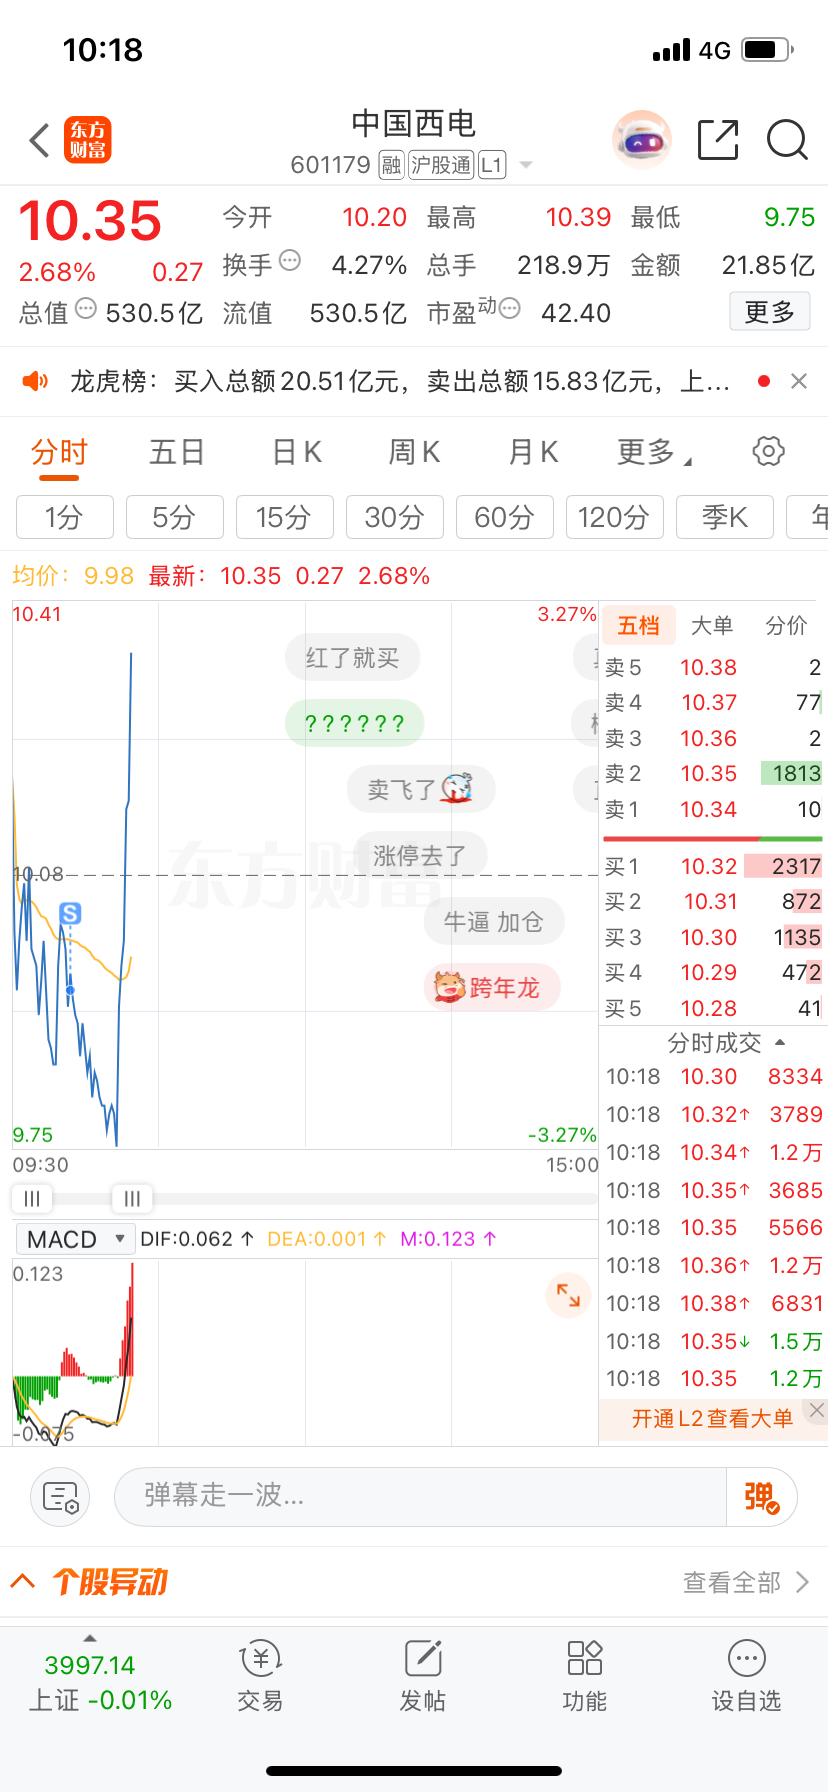Screen dimensions: 828x1792
Task: Toggle the 弹 barrage switch
Action: (761, 1497)
